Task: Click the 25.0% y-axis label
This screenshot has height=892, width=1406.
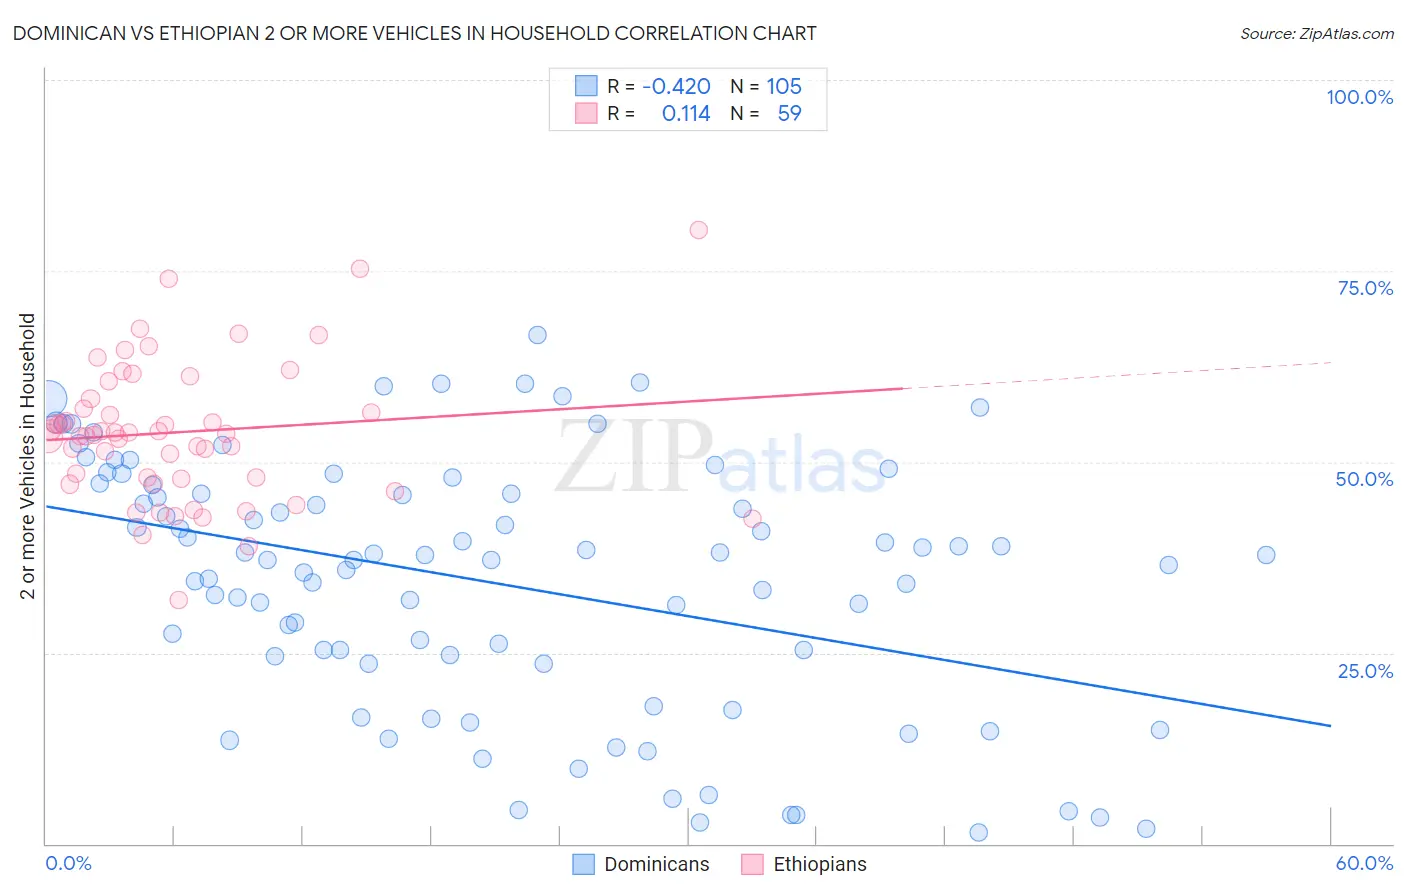Action: (x=1365, y=671)
